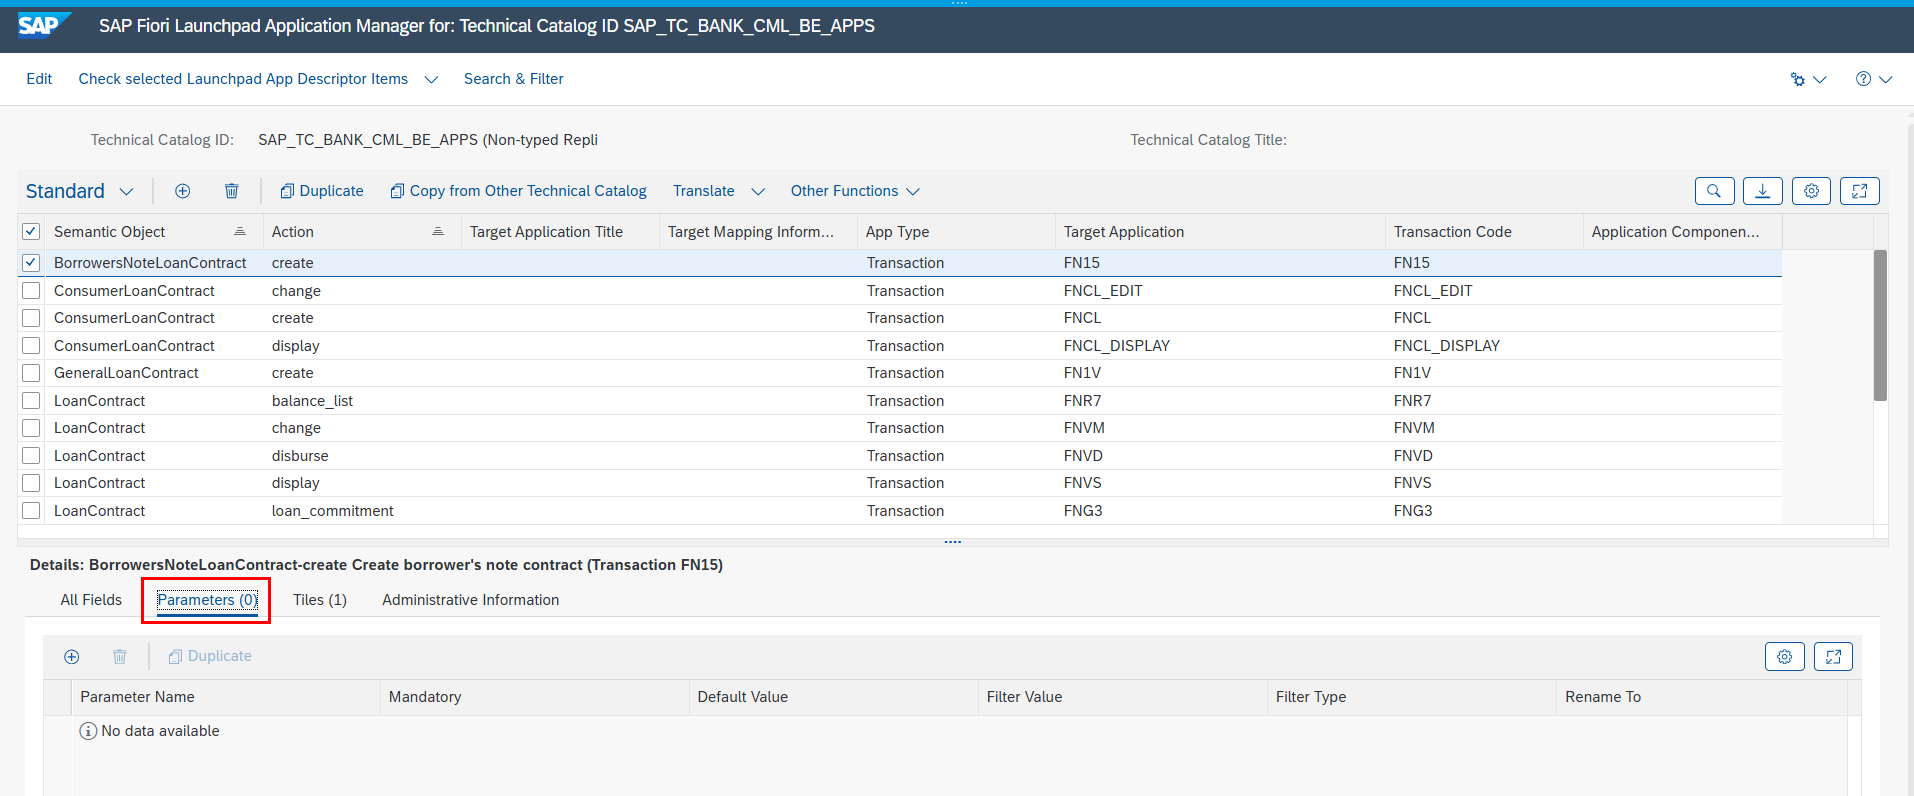
Task: Export the table with the download icon
Action: 1763,191
